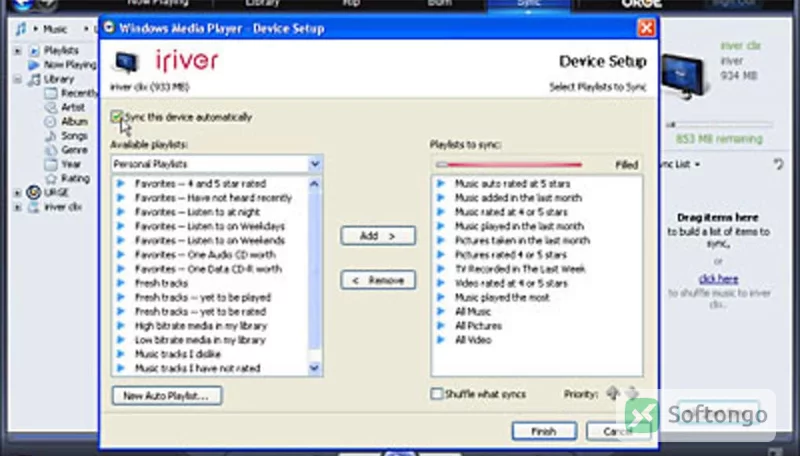Select All Music in sync list
800x456 pixels.
point(473,312)
